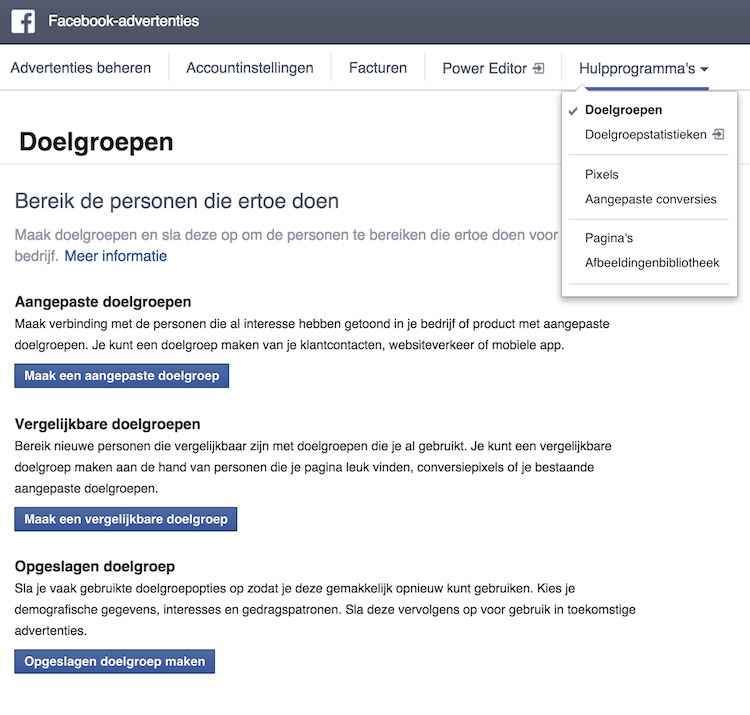Select Pixels from the menu
This screenshot has height=715, width=750.
coord(601,175)
